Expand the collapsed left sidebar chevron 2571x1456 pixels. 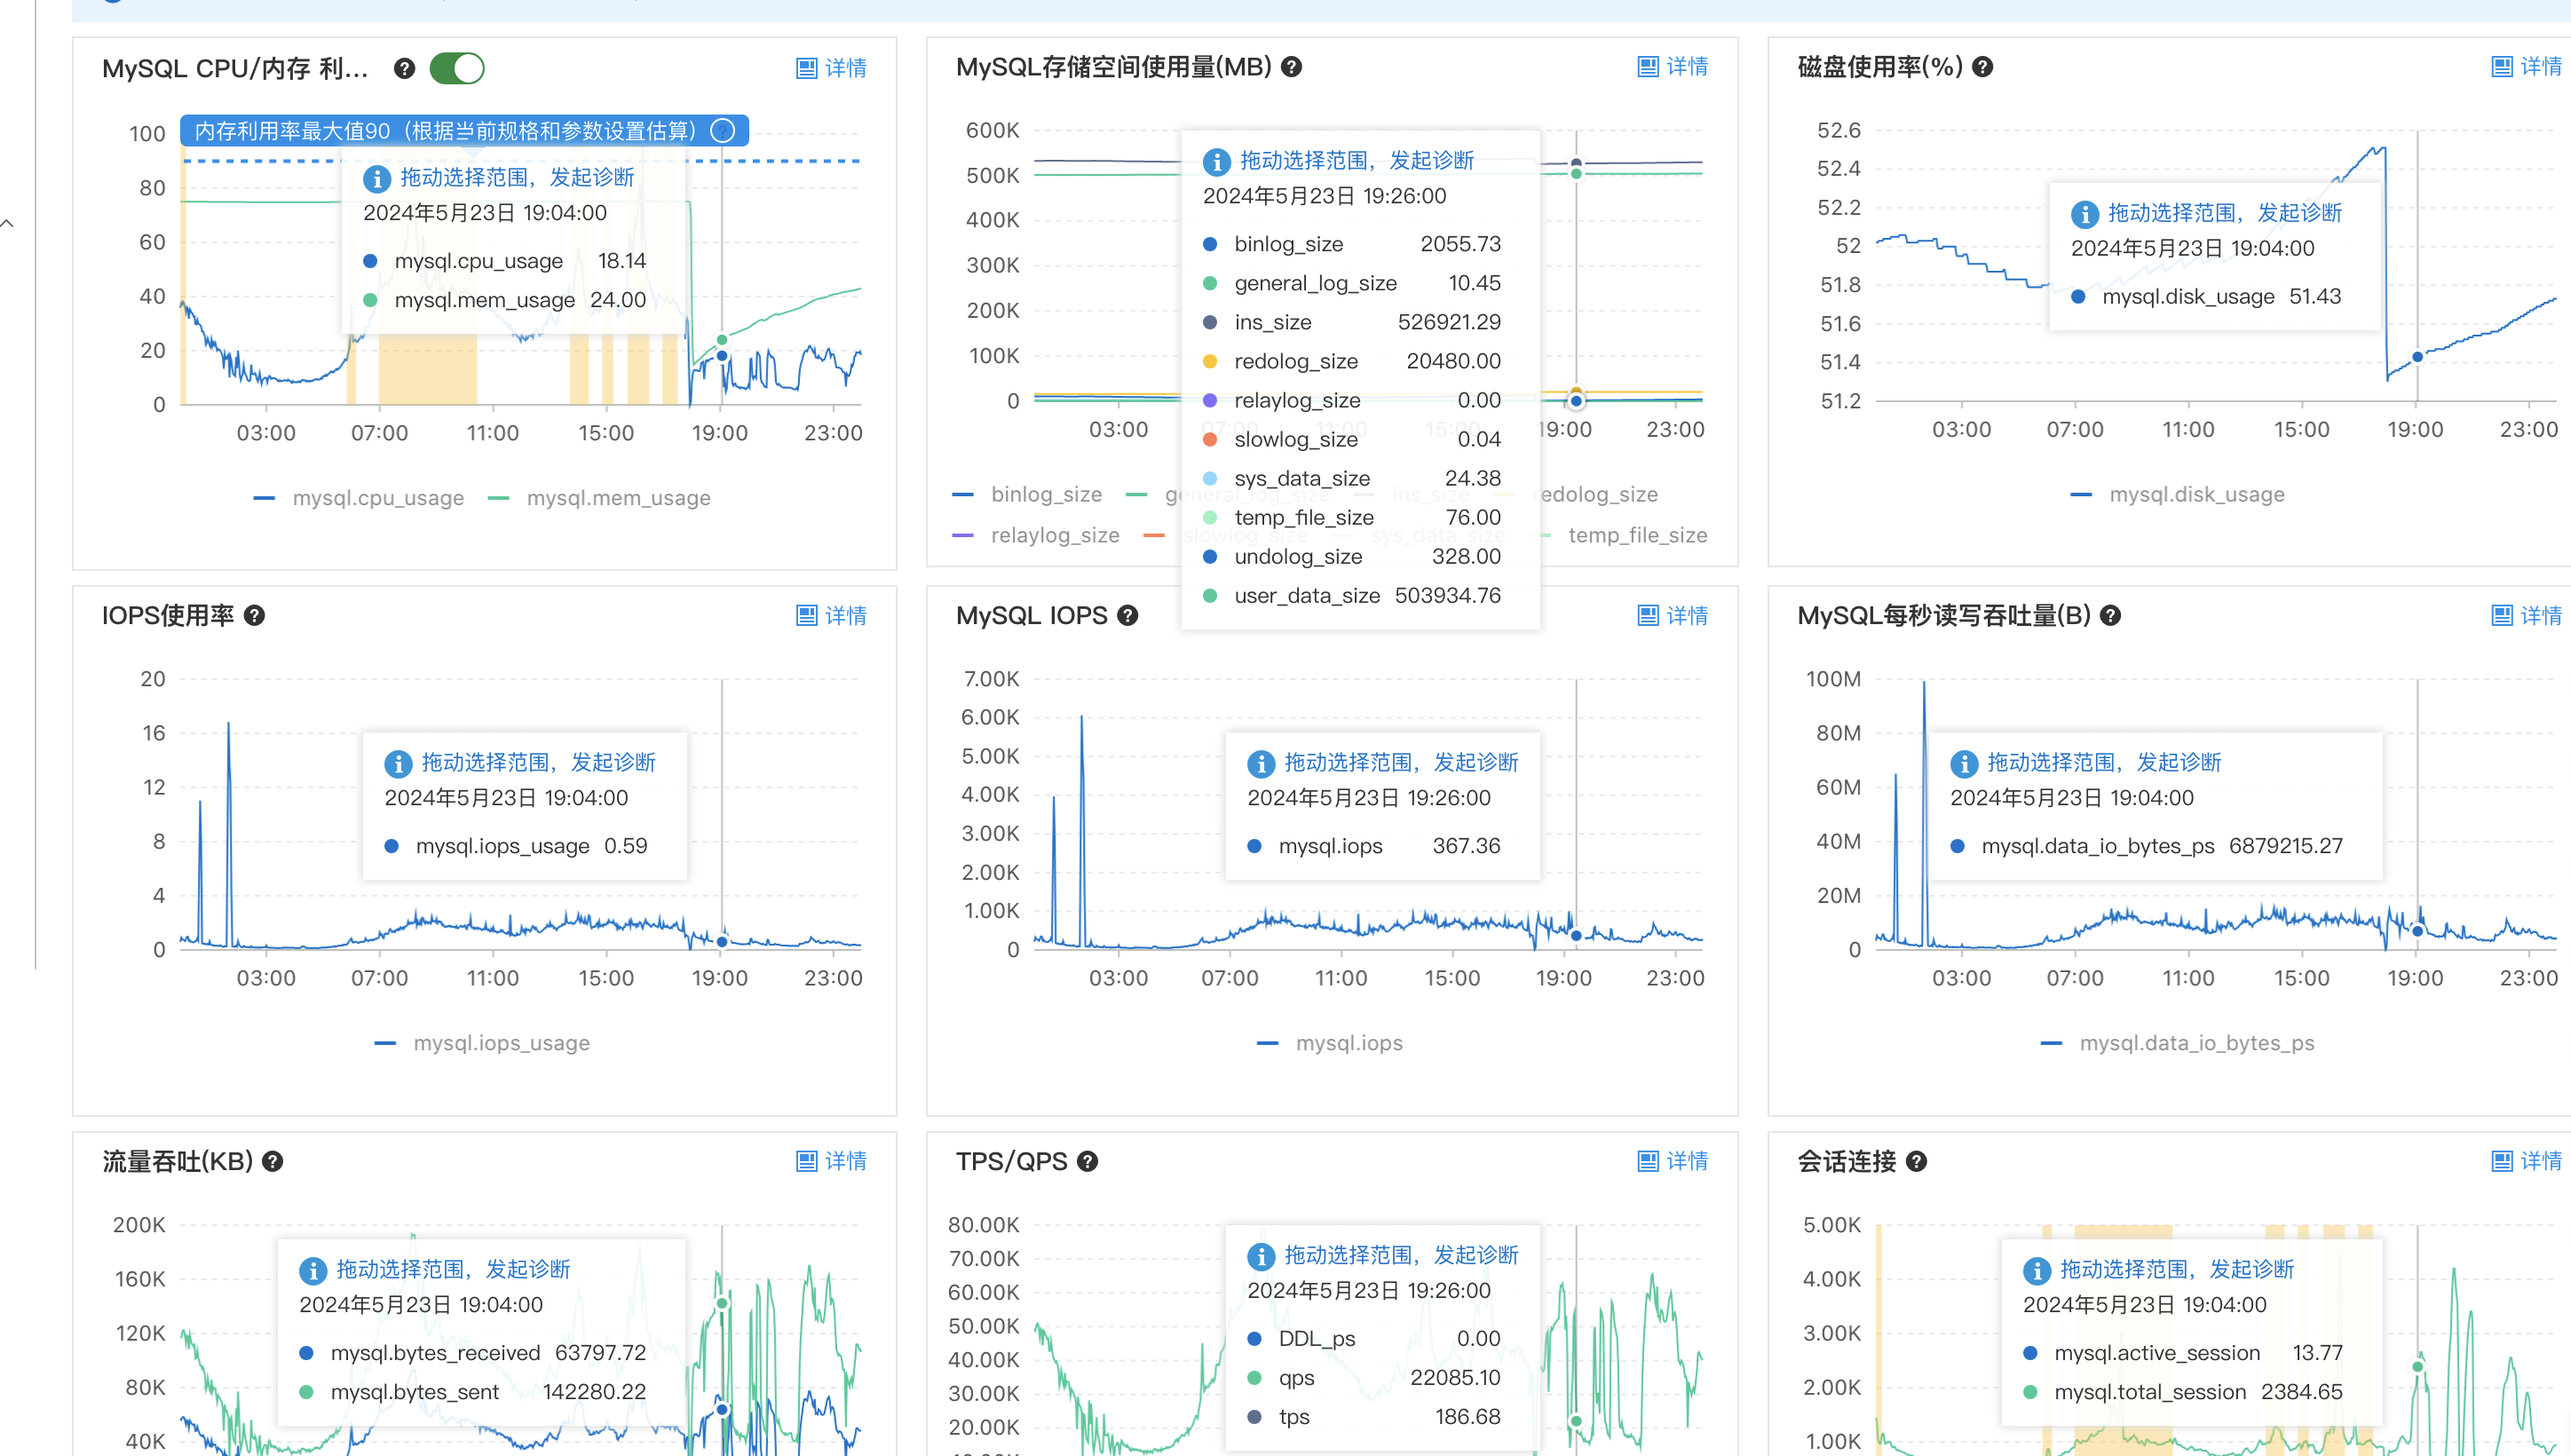8,223
